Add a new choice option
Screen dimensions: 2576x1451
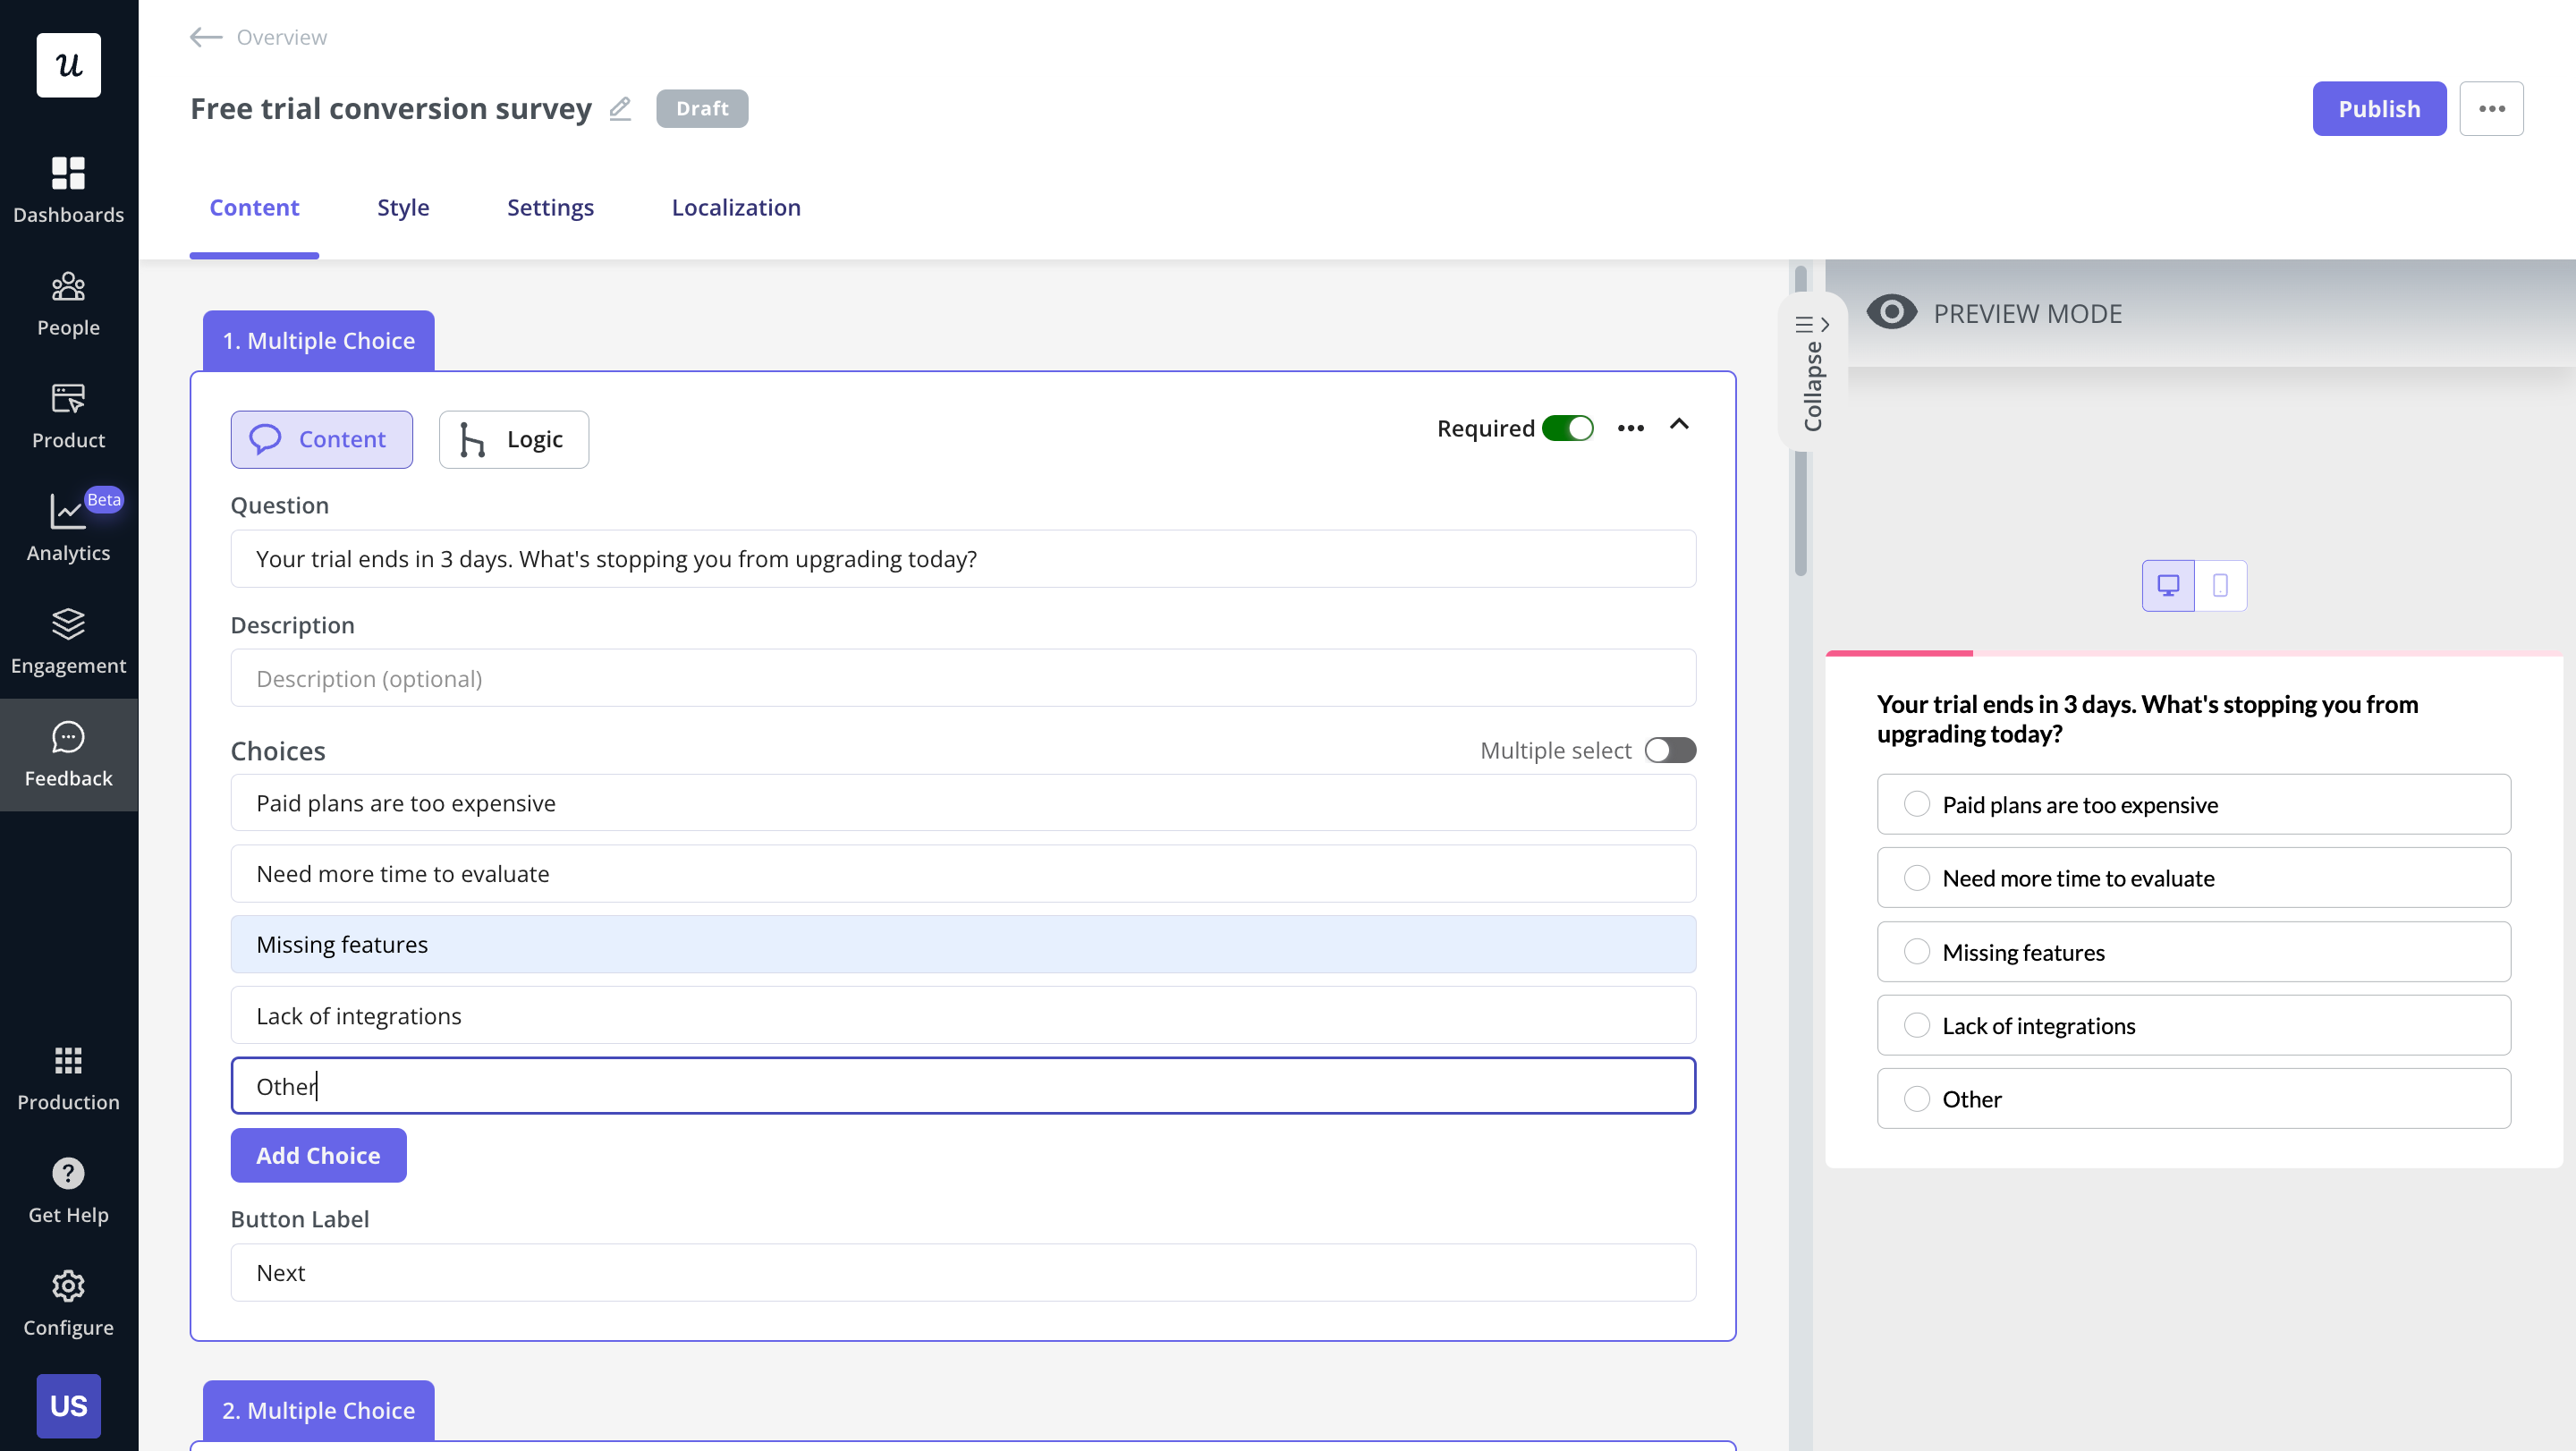click(318, 1155)
